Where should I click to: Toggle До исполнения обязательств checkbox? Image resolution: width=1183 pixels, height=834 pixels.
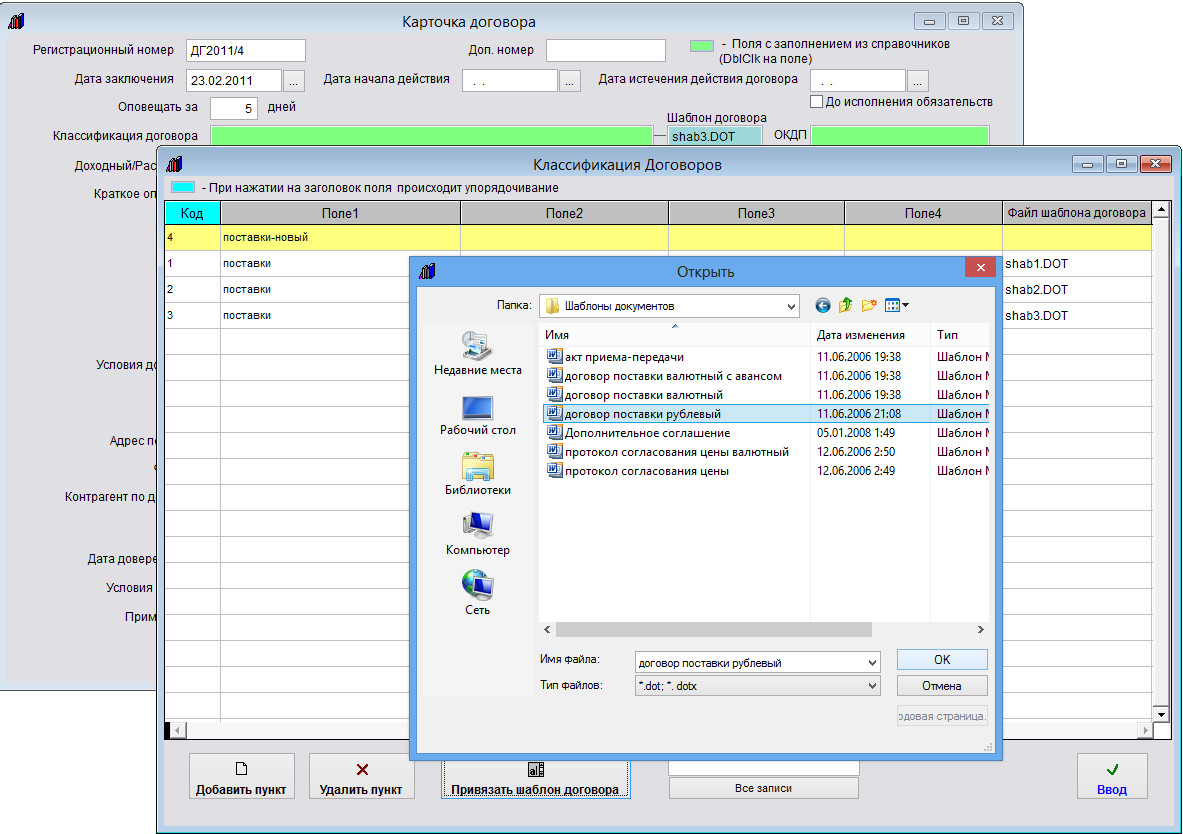816,102
